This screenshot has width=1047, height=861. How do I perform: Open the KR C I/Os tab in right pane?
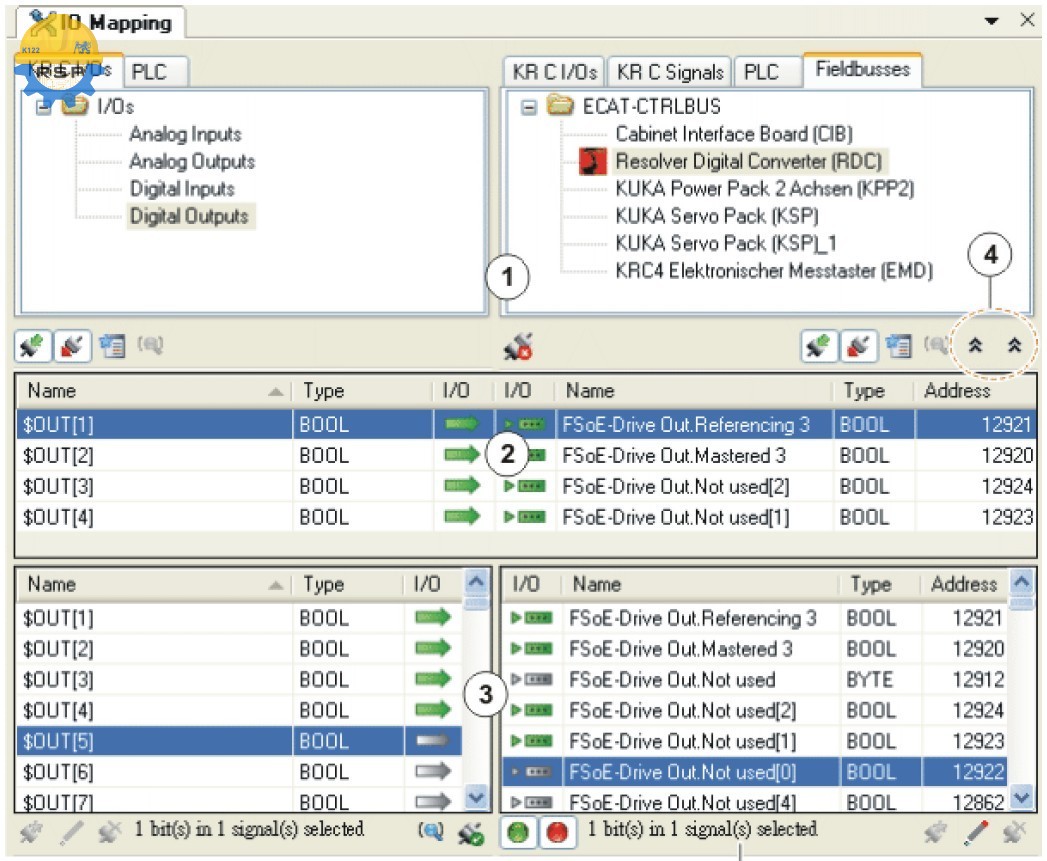[554, 71]
